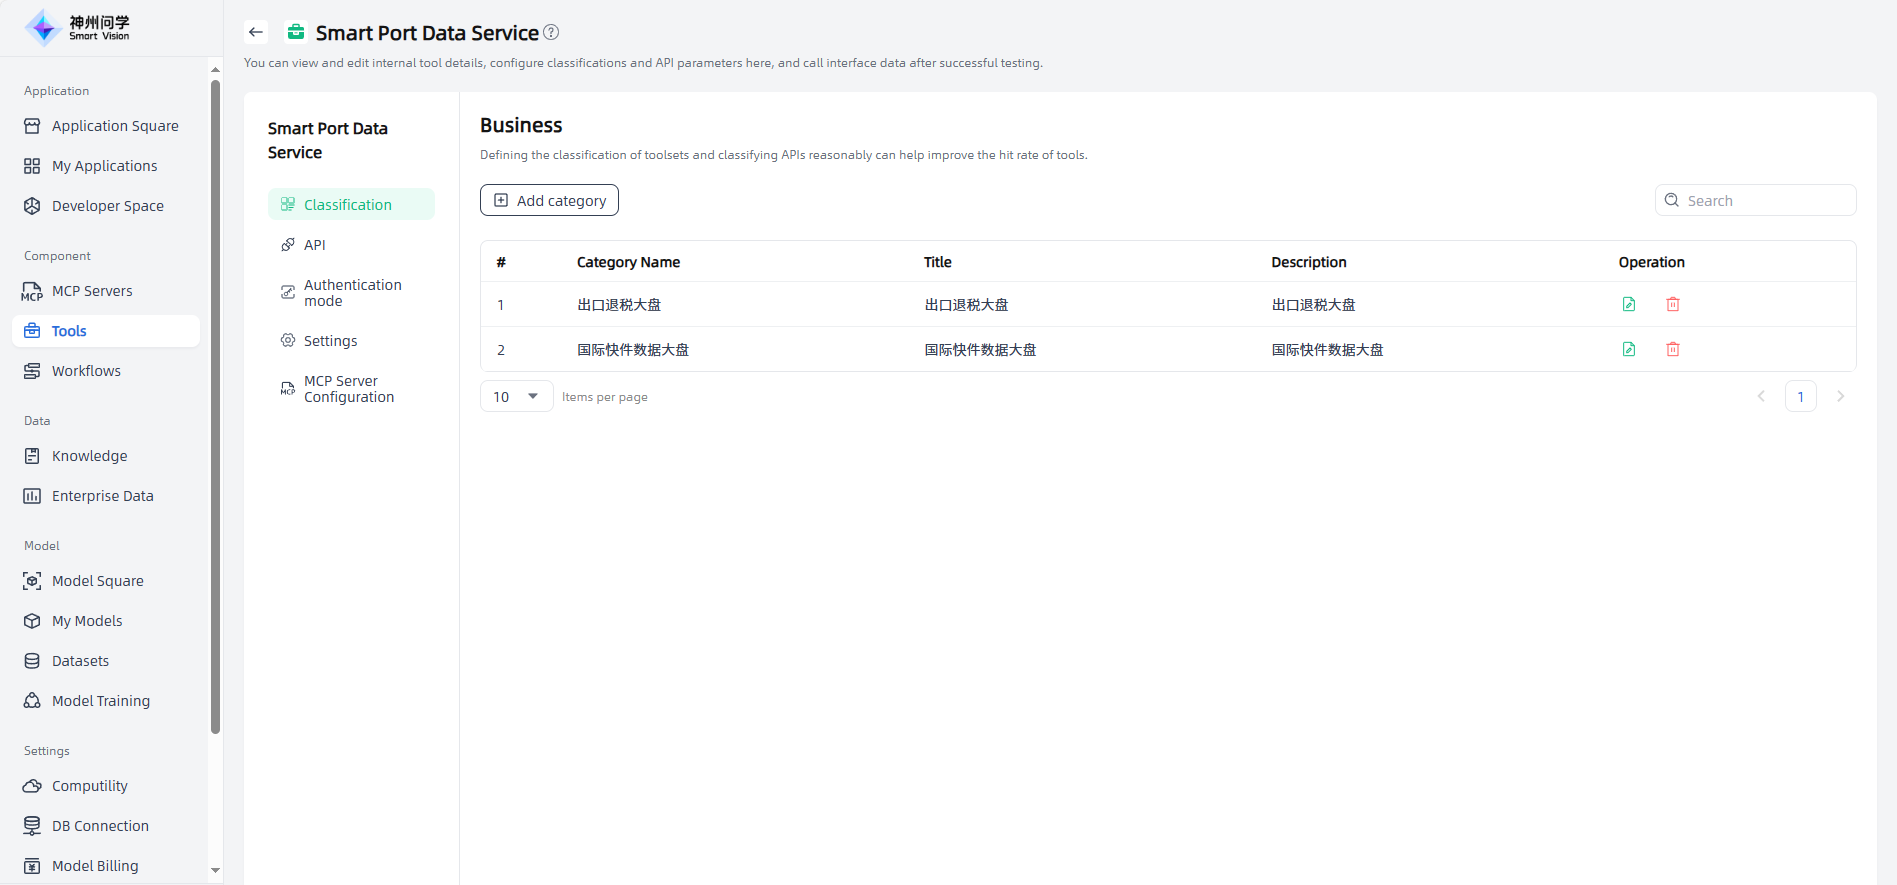Open the items per page dropdown
Image resolution: width=1897 pixels, height=885 pixels.
[x=516, y=397]
